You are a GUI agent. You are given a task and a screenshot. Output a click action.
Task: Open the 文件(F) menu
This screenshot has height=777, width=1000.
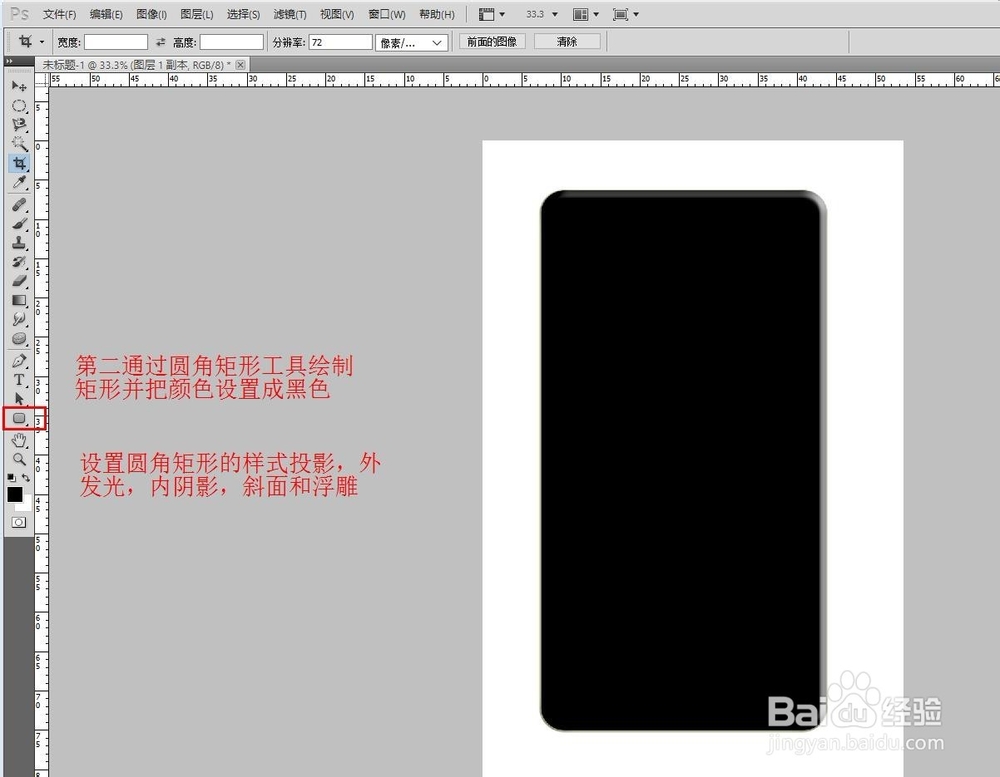(x=59, y=14)
